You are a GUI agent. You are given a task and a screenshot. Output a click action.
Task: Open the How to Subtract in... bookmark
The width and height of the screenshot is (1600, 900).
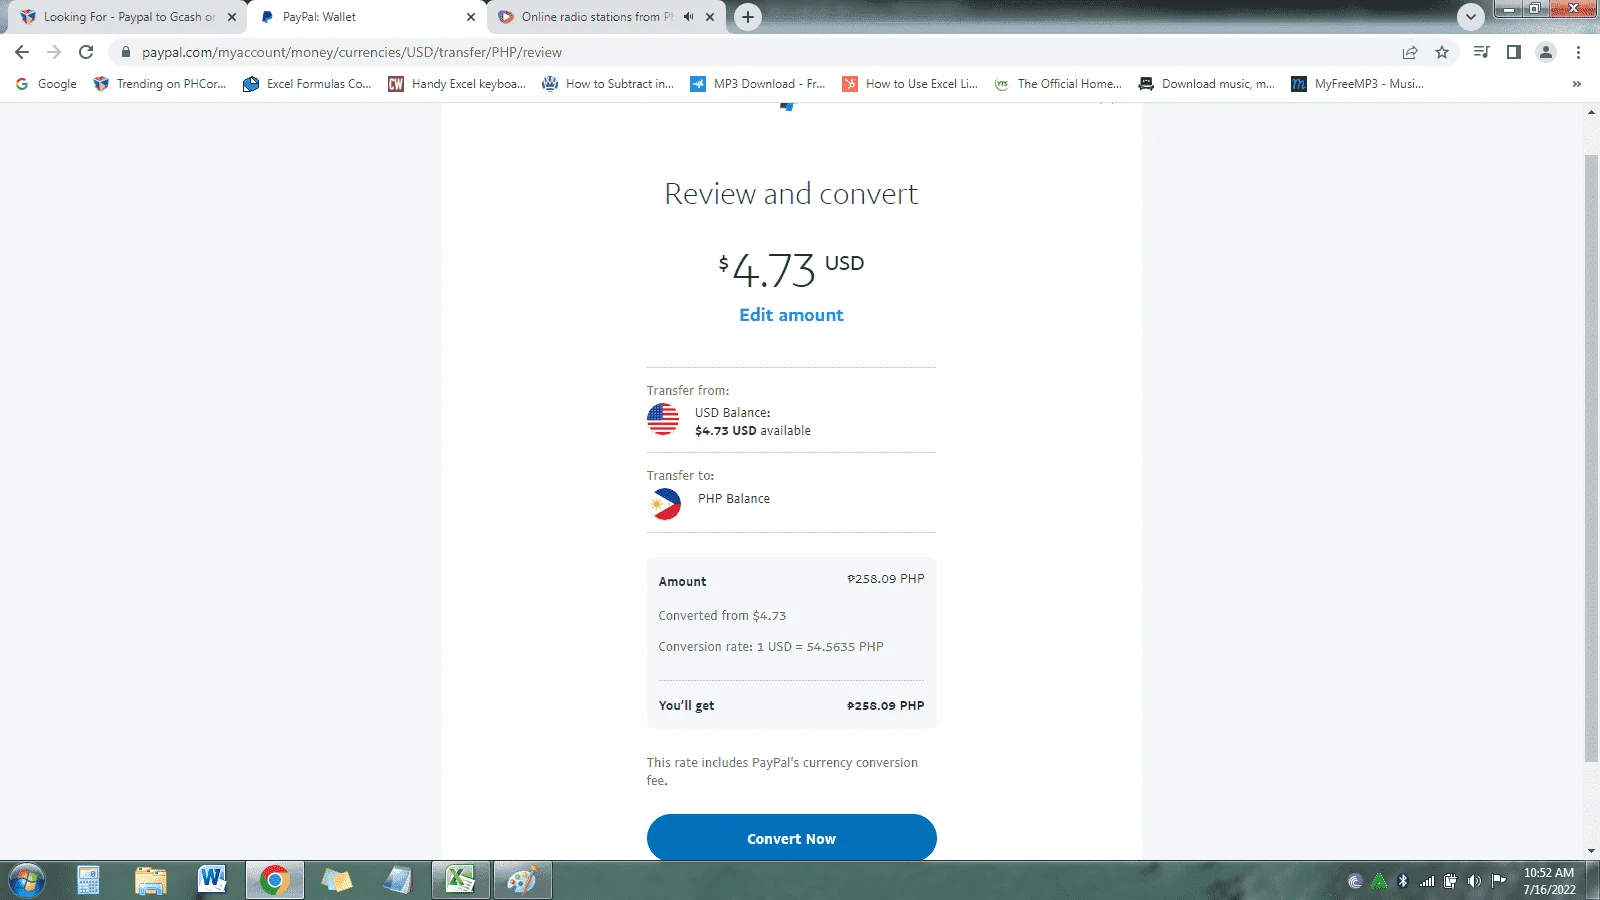[x=608, y=84]
